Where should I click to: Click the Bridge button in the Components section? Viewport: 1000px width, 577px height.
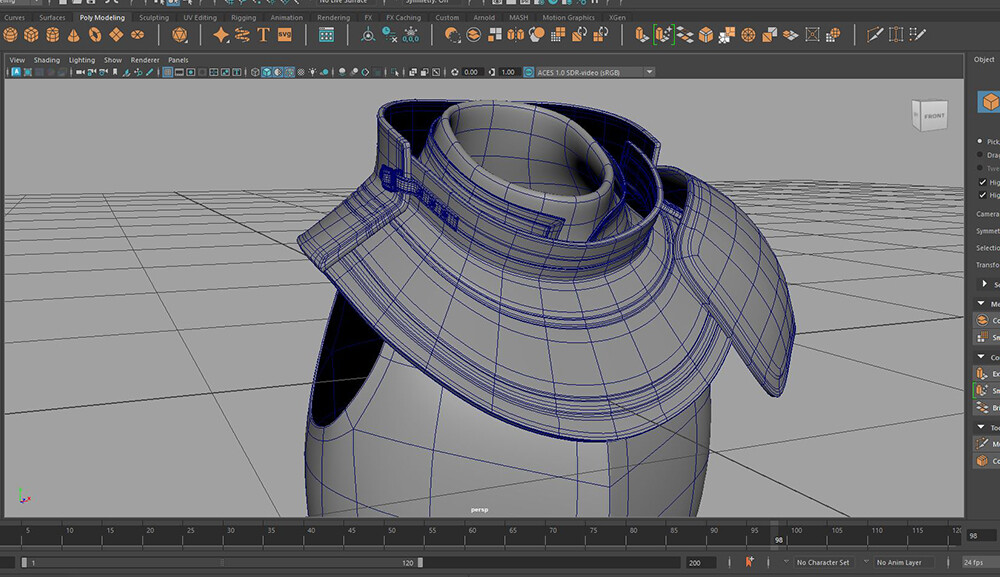coord(987,407)
